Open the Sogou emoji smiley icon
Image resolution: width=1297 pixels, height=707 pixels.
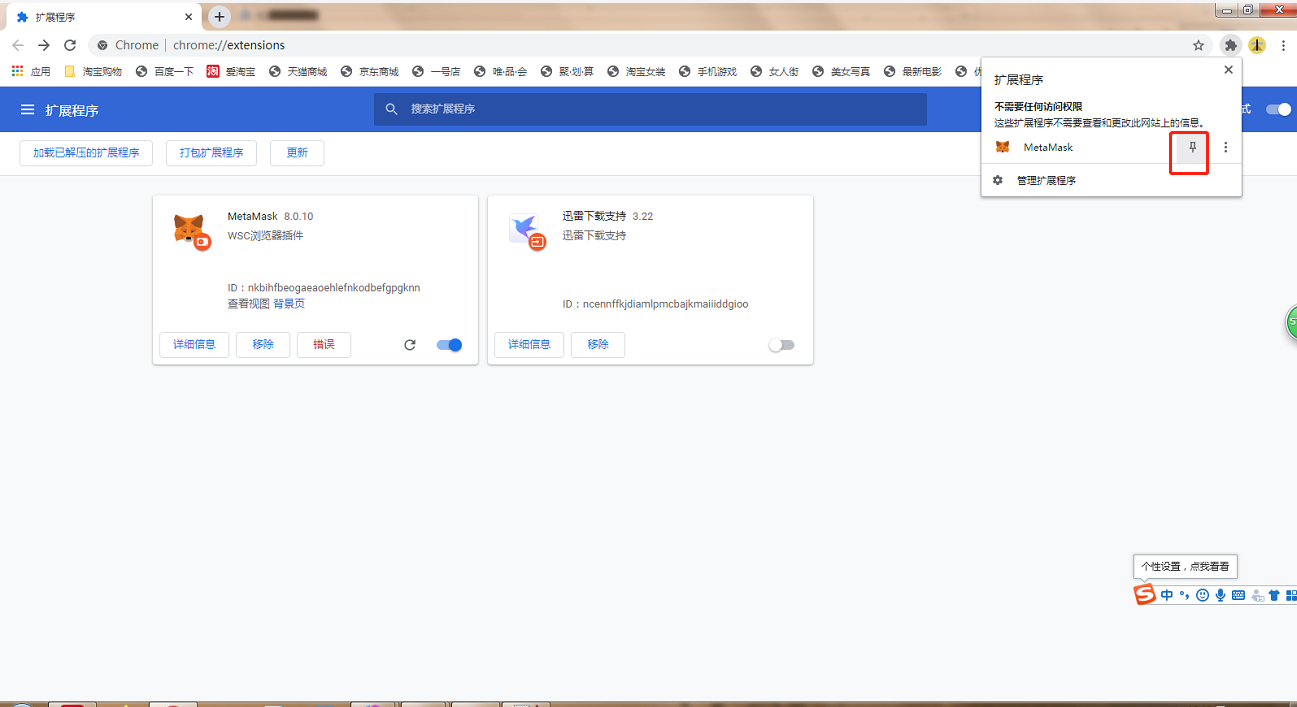click(1202, 595)
